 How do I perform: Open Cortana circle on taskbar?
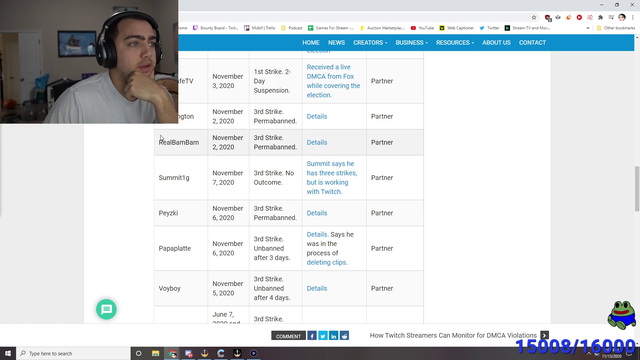coord(138,353)
